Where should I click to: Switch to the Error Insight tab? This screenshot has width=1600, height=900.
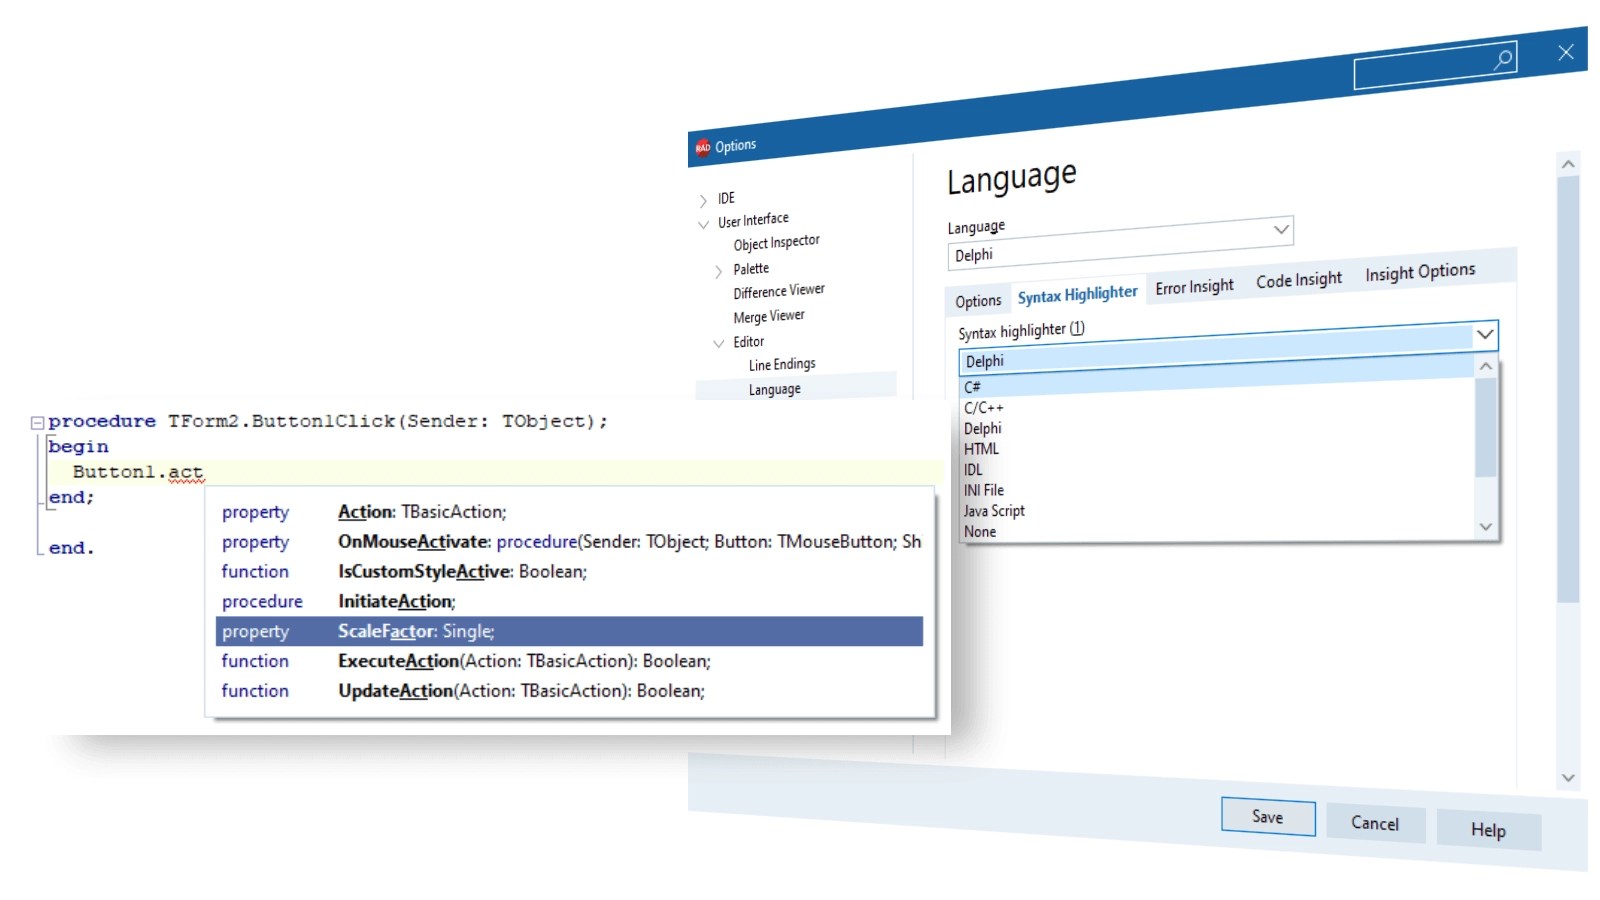(x=1195, y=287)
